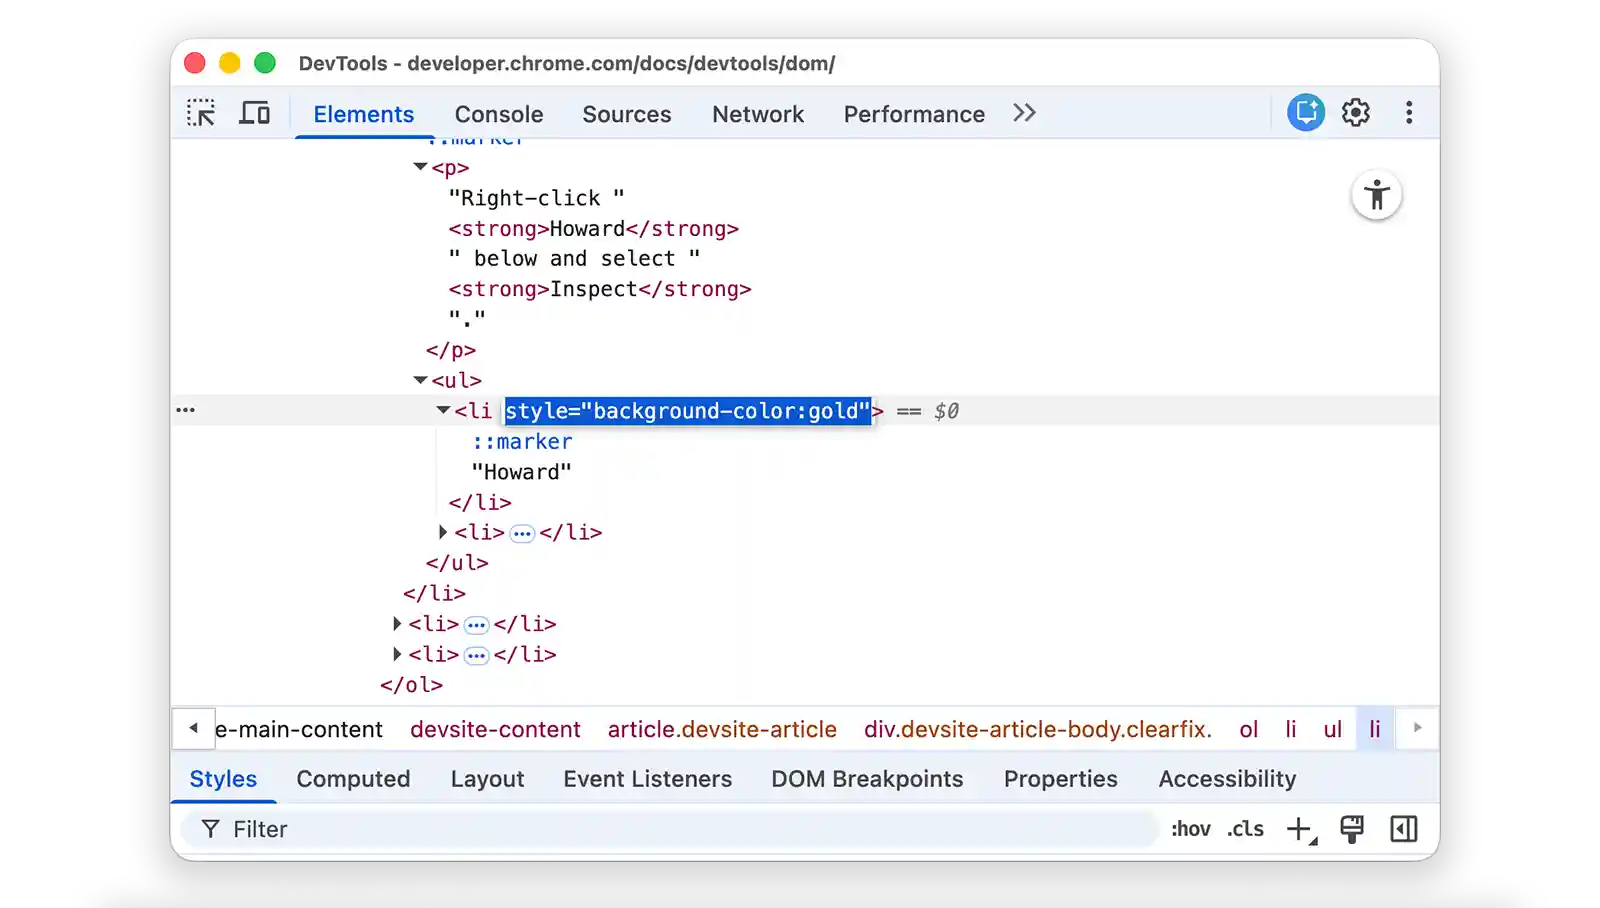Viewport: 1600px width, 908px height.
Task: Open the three-dot customize DevTools menu
Action: click(x=1409, y=112)
